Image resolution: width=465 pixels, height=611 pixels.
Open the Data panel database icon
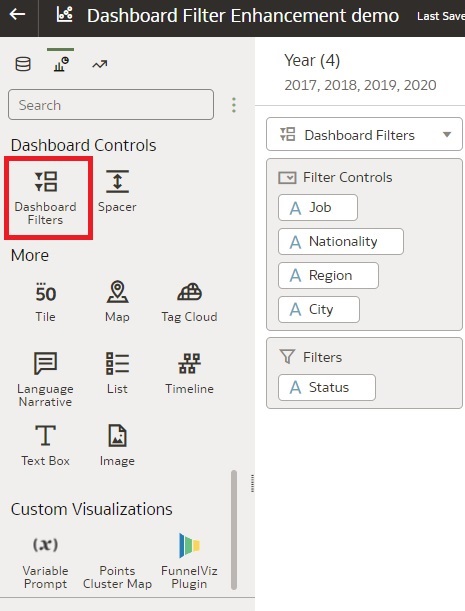(x=23, y=64)
